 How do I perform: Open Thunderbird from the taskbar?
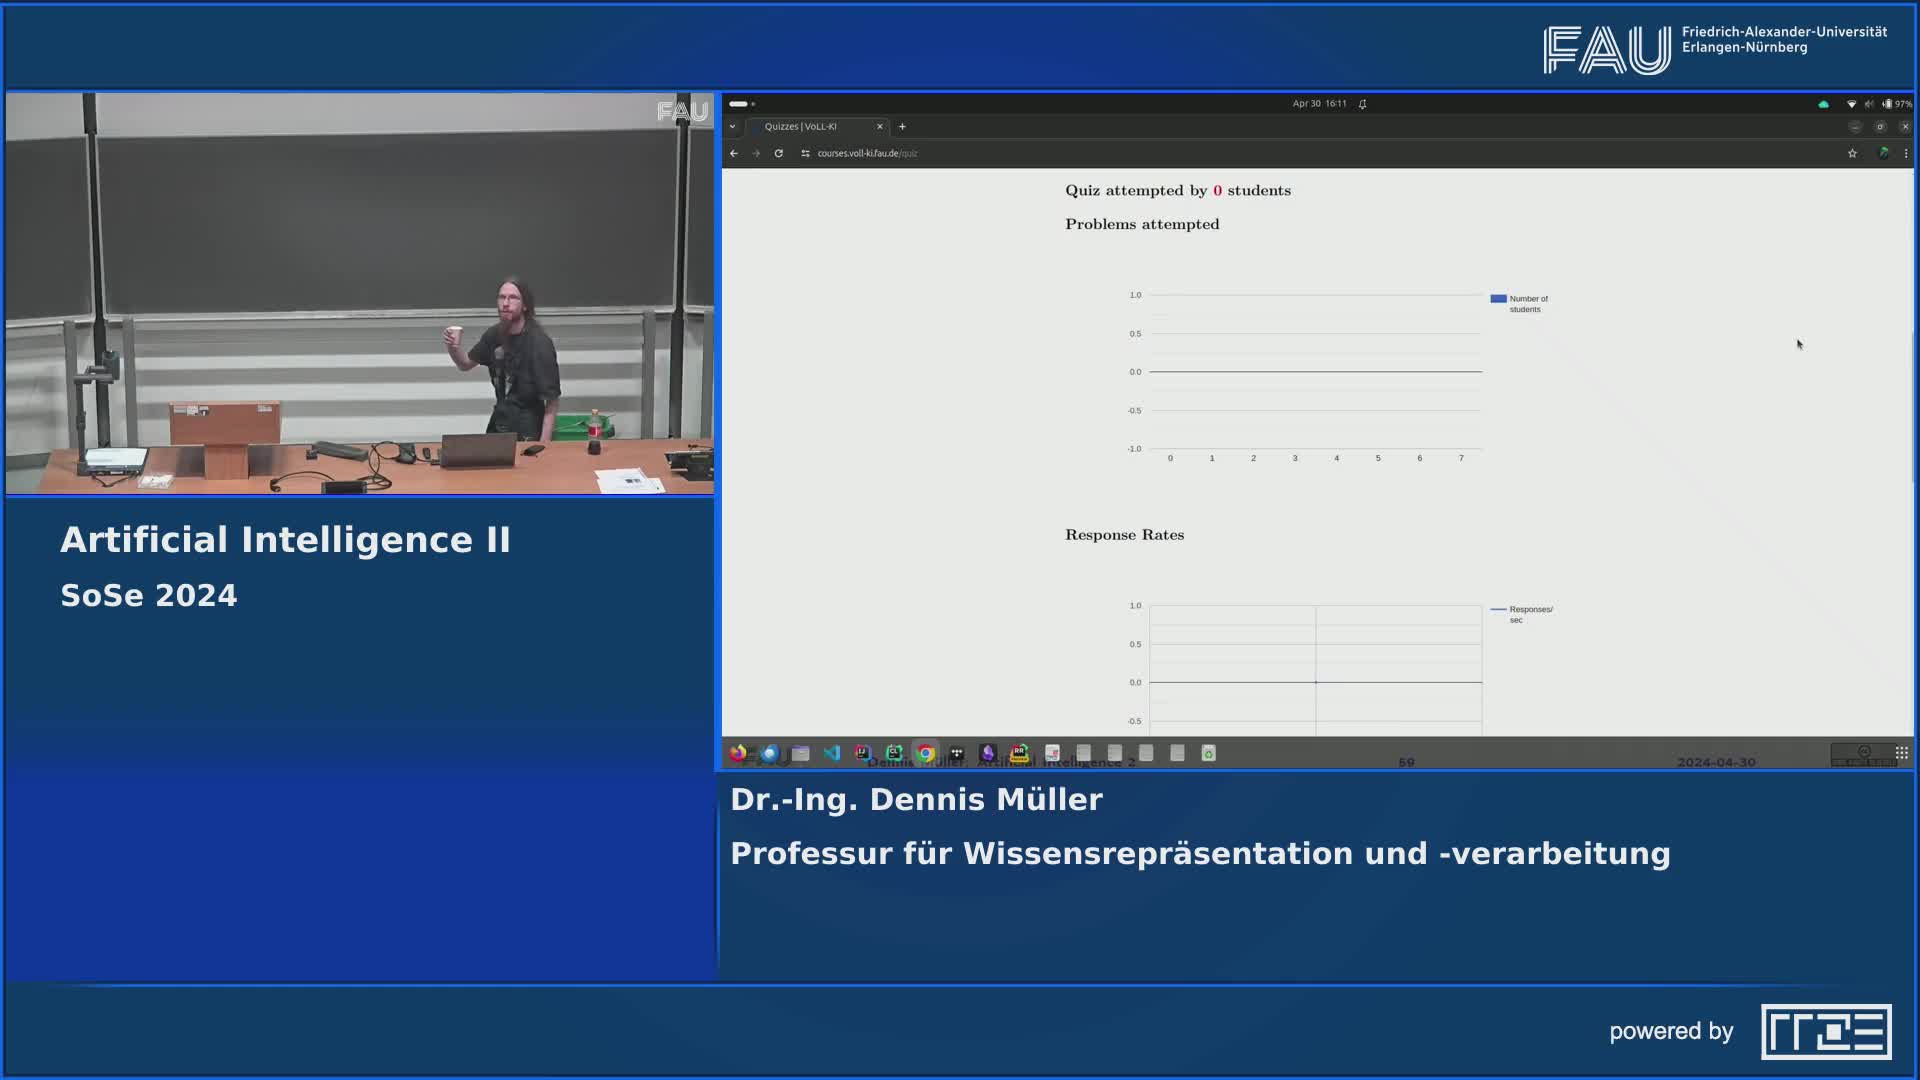tap(769, 753)
